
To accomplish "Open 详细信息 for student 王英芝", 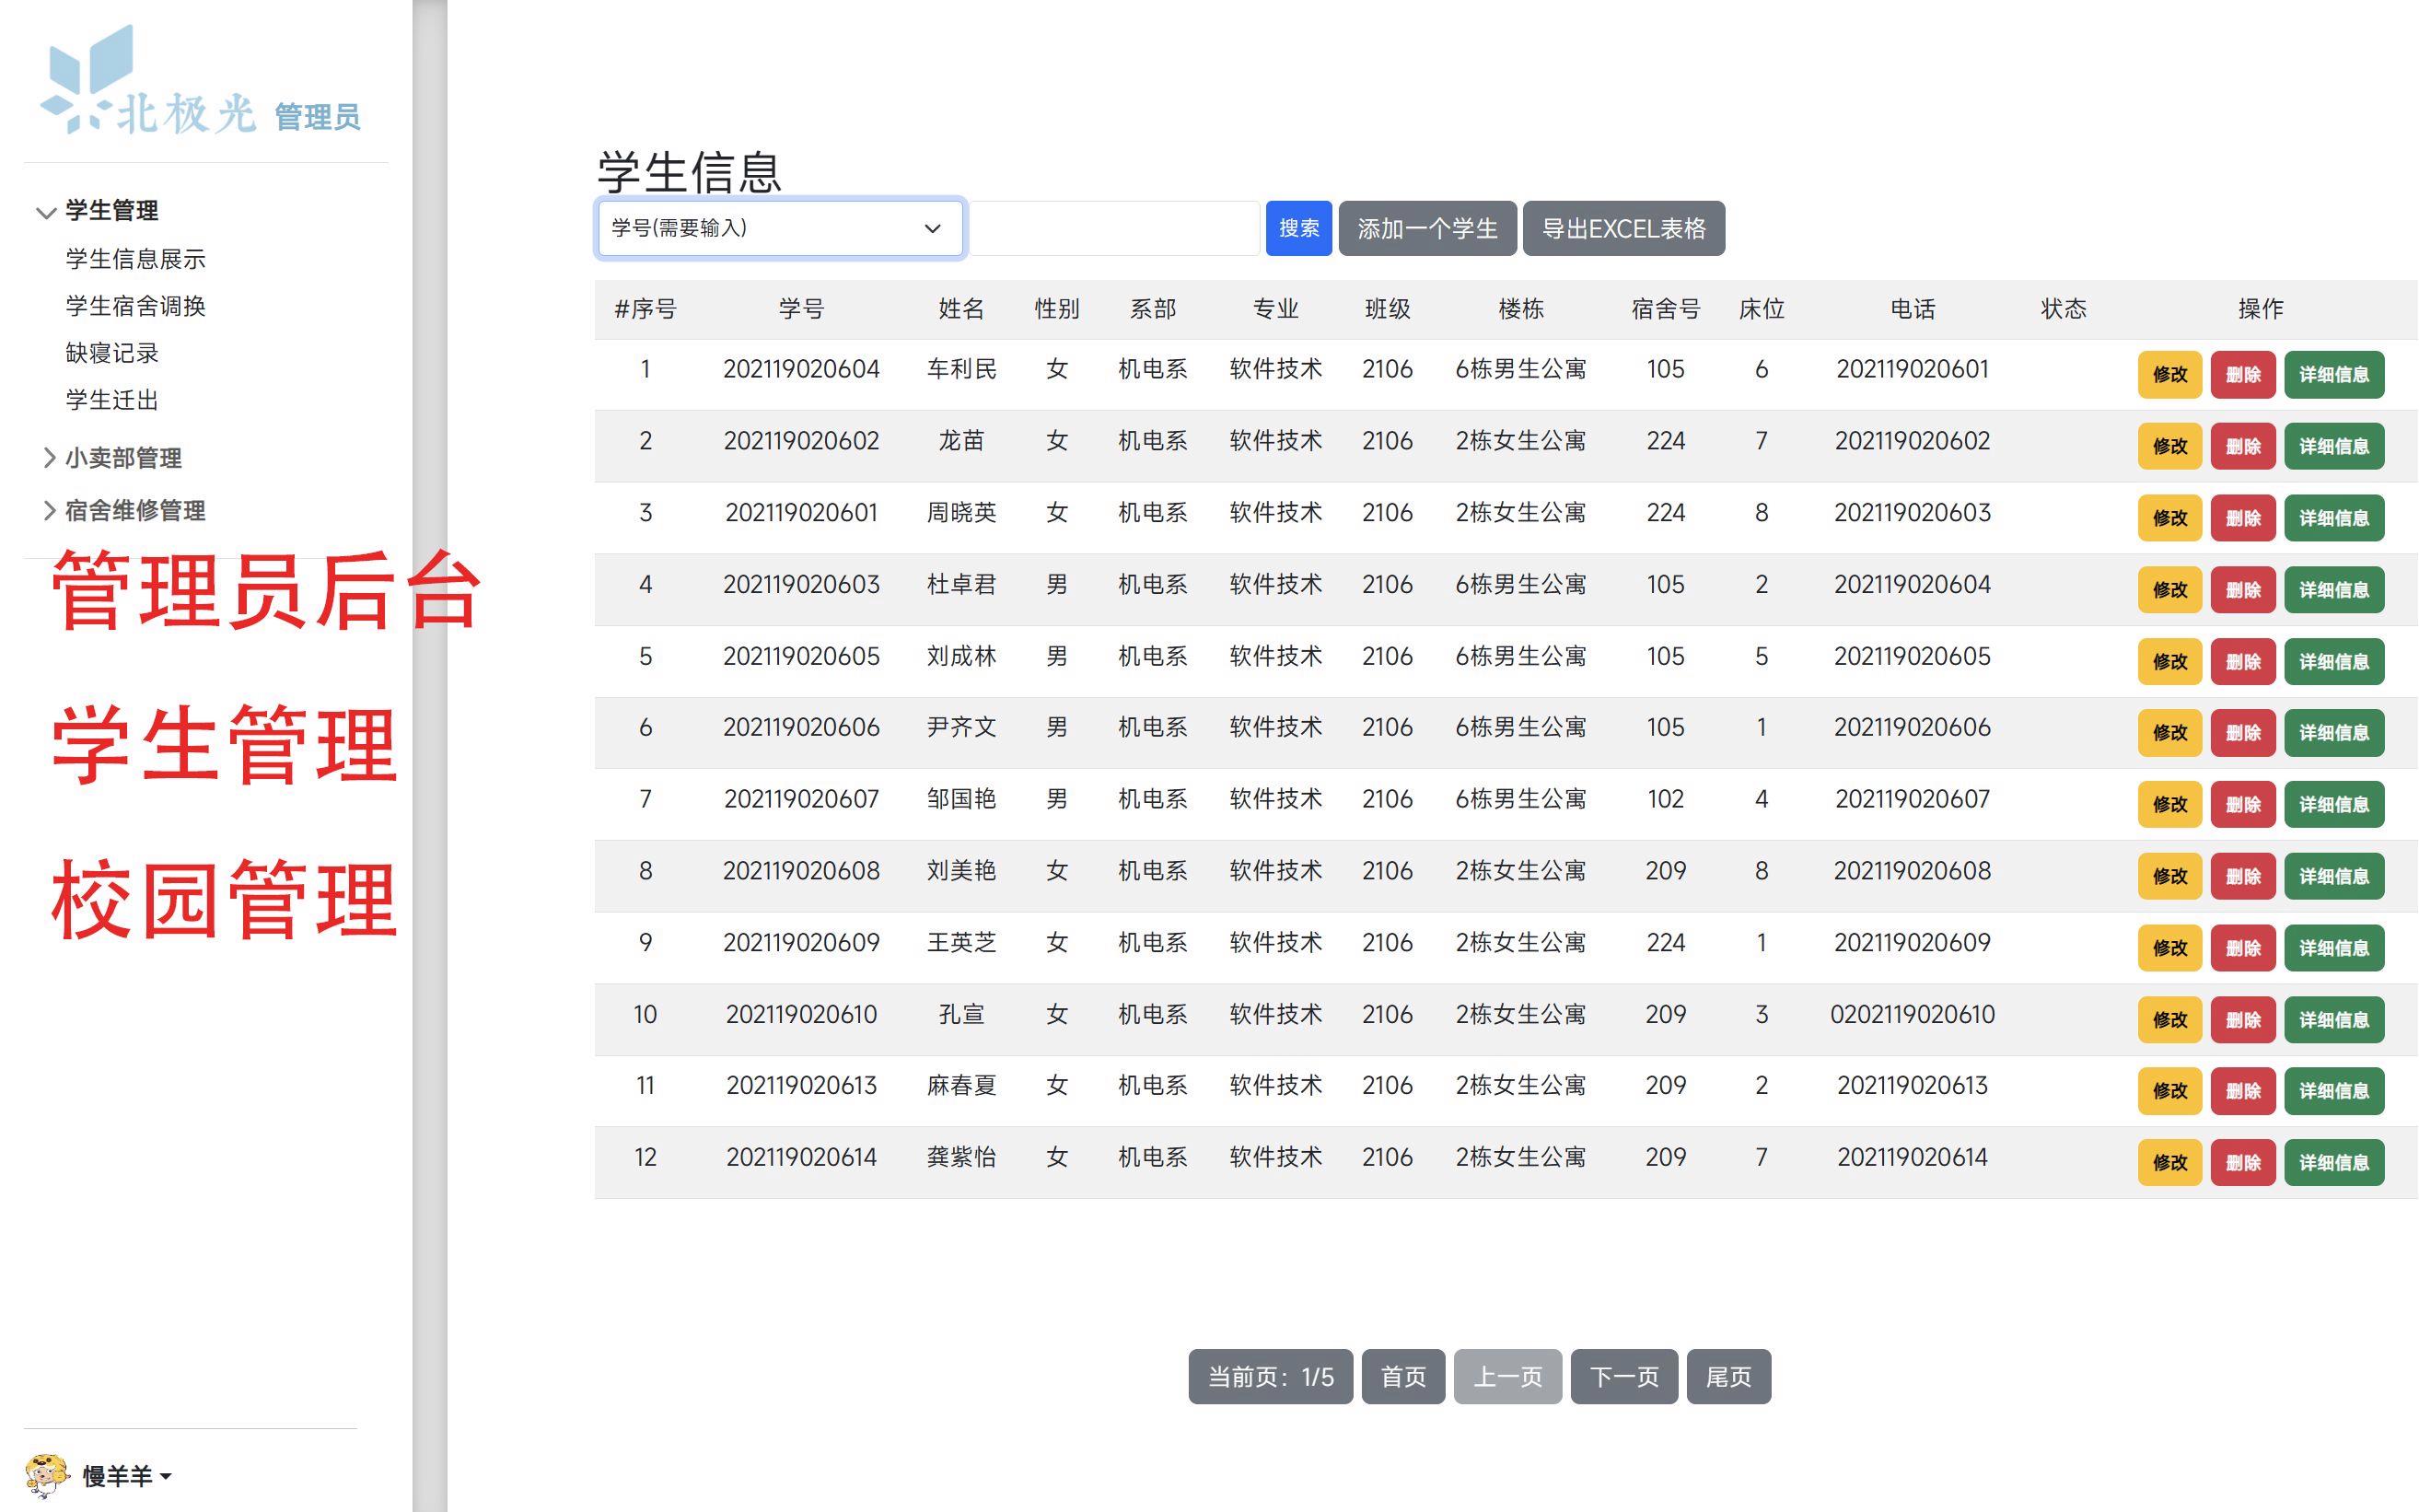I will point(2334,948).
